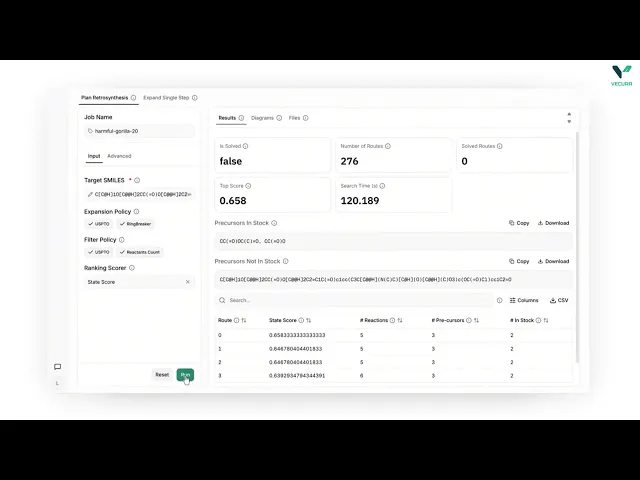Sort by the # Reactions column
This screenshot has width=640, height=480.
(400, 320)
